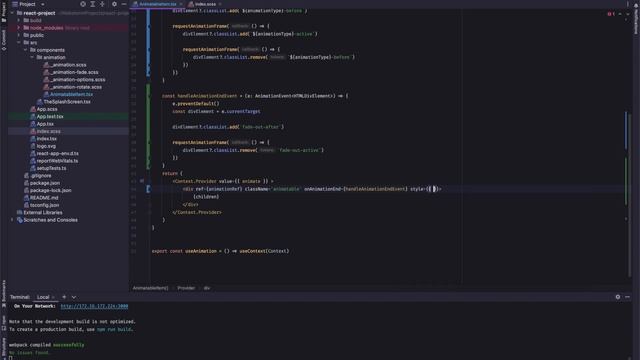
Task: Select AnimatableItem.tsx in project tree
Action: pos(71,94)
